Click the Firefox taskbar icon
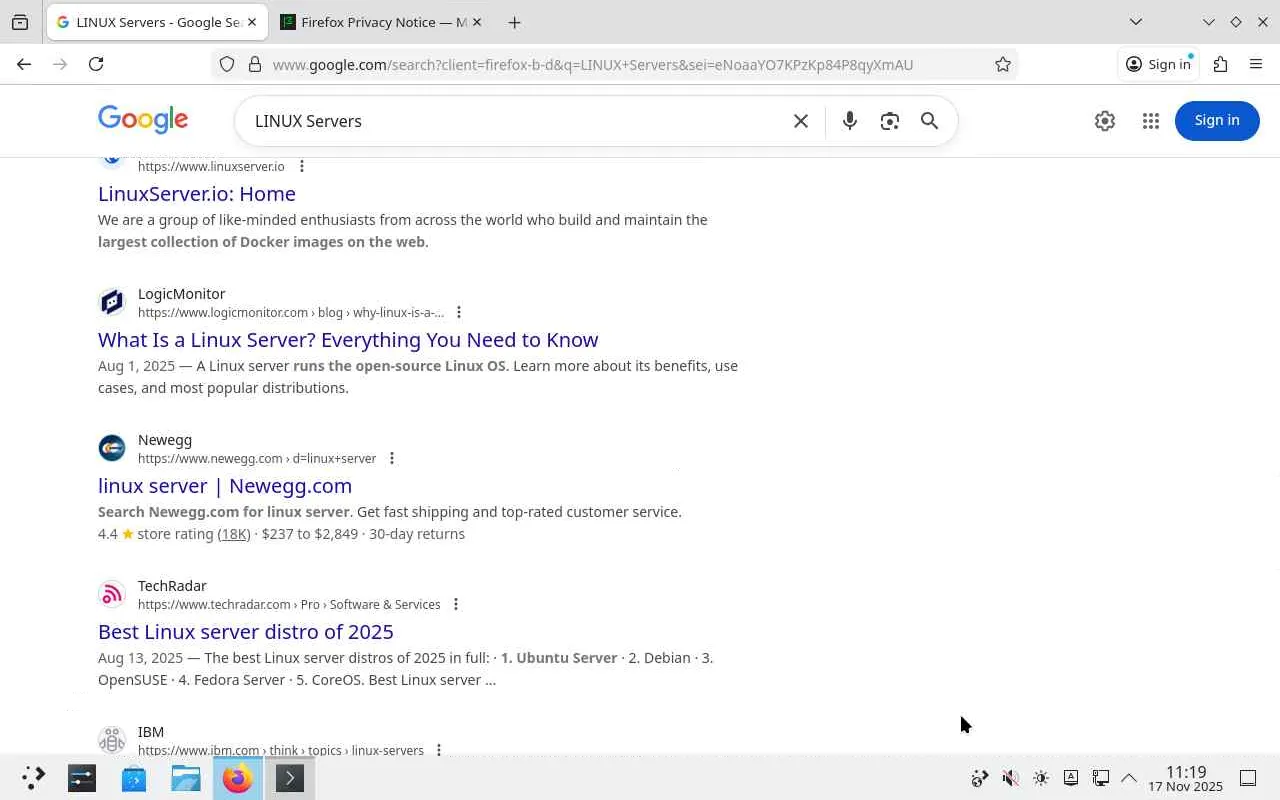 coord(238,778)
